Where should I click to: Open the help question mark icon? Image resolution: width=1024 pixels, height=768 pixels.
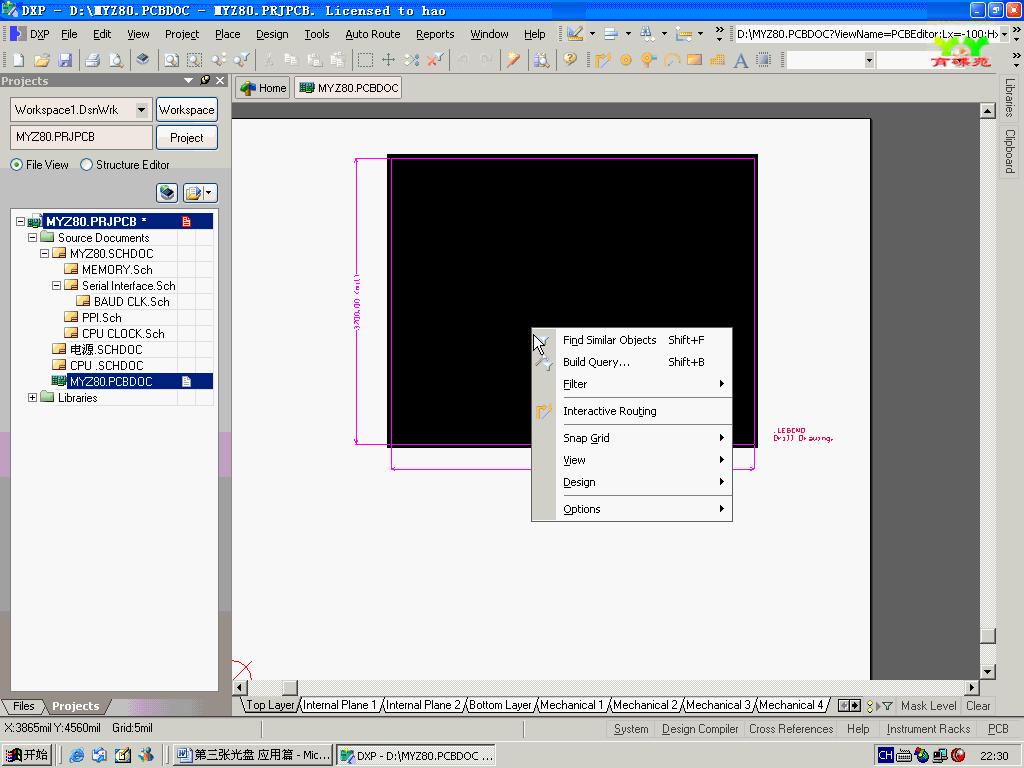tap(570, 60)
